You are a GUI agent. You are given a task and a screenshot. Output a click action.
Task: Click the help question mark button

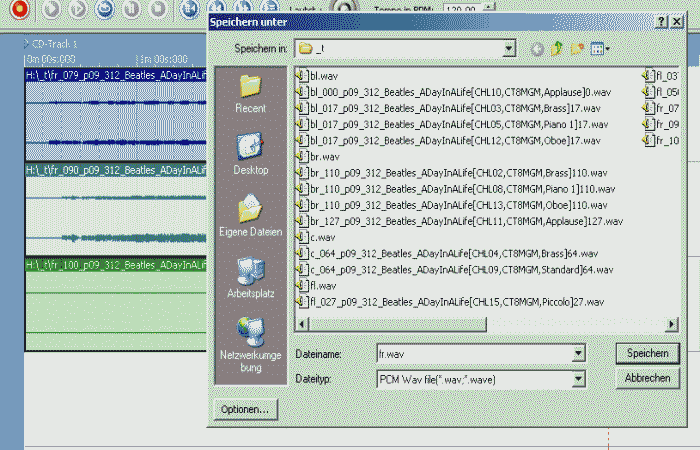pos(663,22)
